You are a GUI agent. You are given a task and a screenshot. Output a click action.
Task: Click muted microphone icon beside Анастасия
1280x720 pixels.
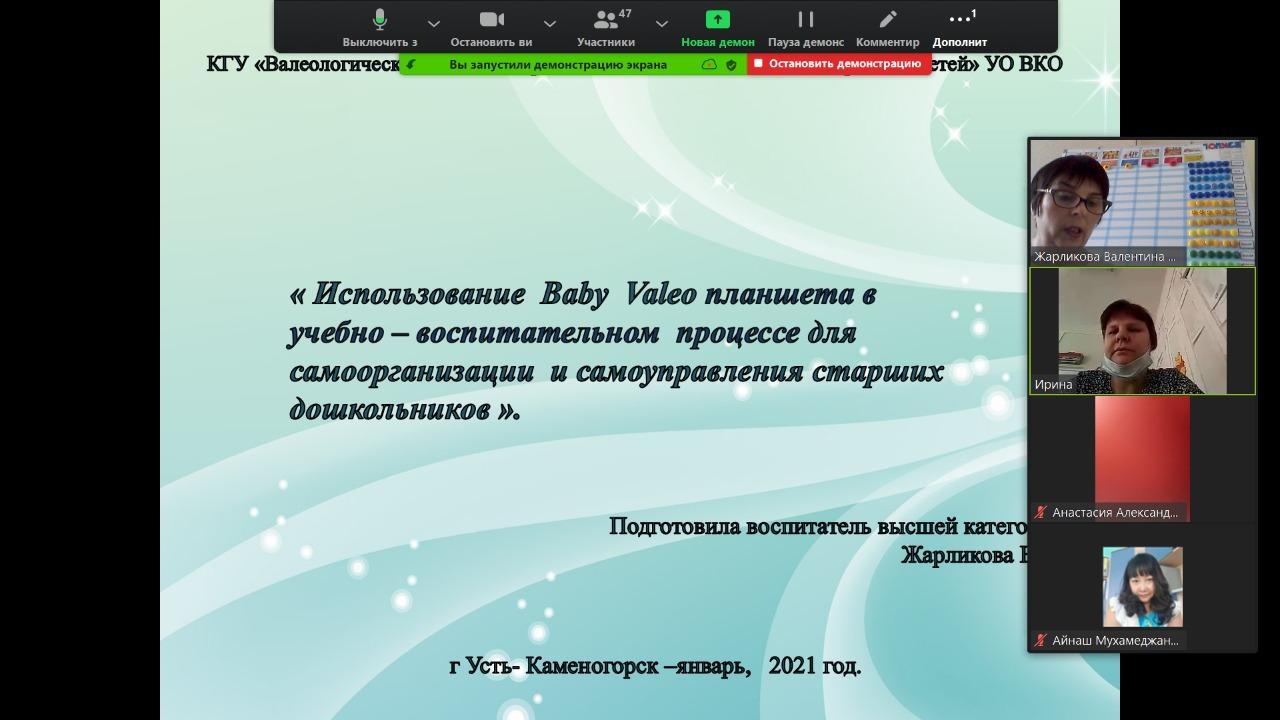coord(1041,512)
